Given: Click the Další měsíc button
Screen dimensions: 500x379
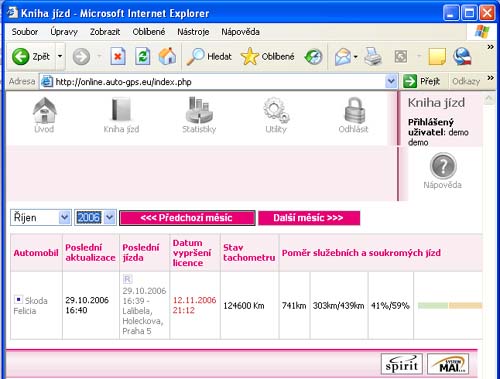Looking at the screenshot, I should (x=309, y=218).
